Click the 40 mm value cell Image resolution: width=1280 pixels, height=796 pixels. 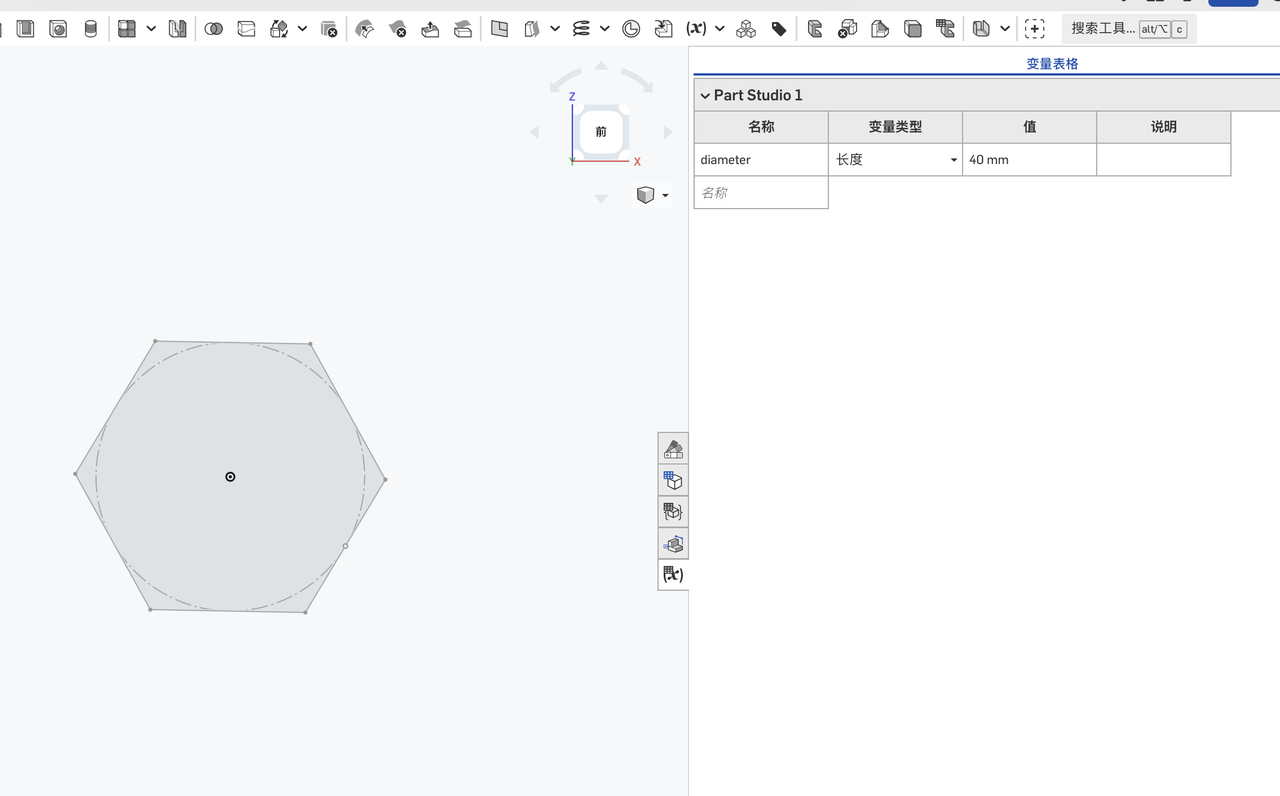[x=1029, y=160]
